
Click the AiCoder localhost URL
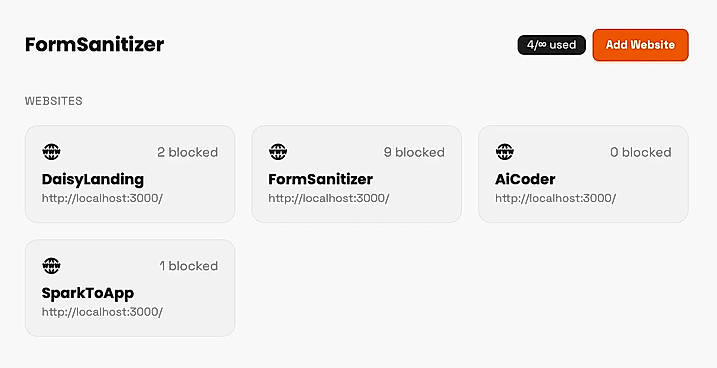(x=556, y=198)
